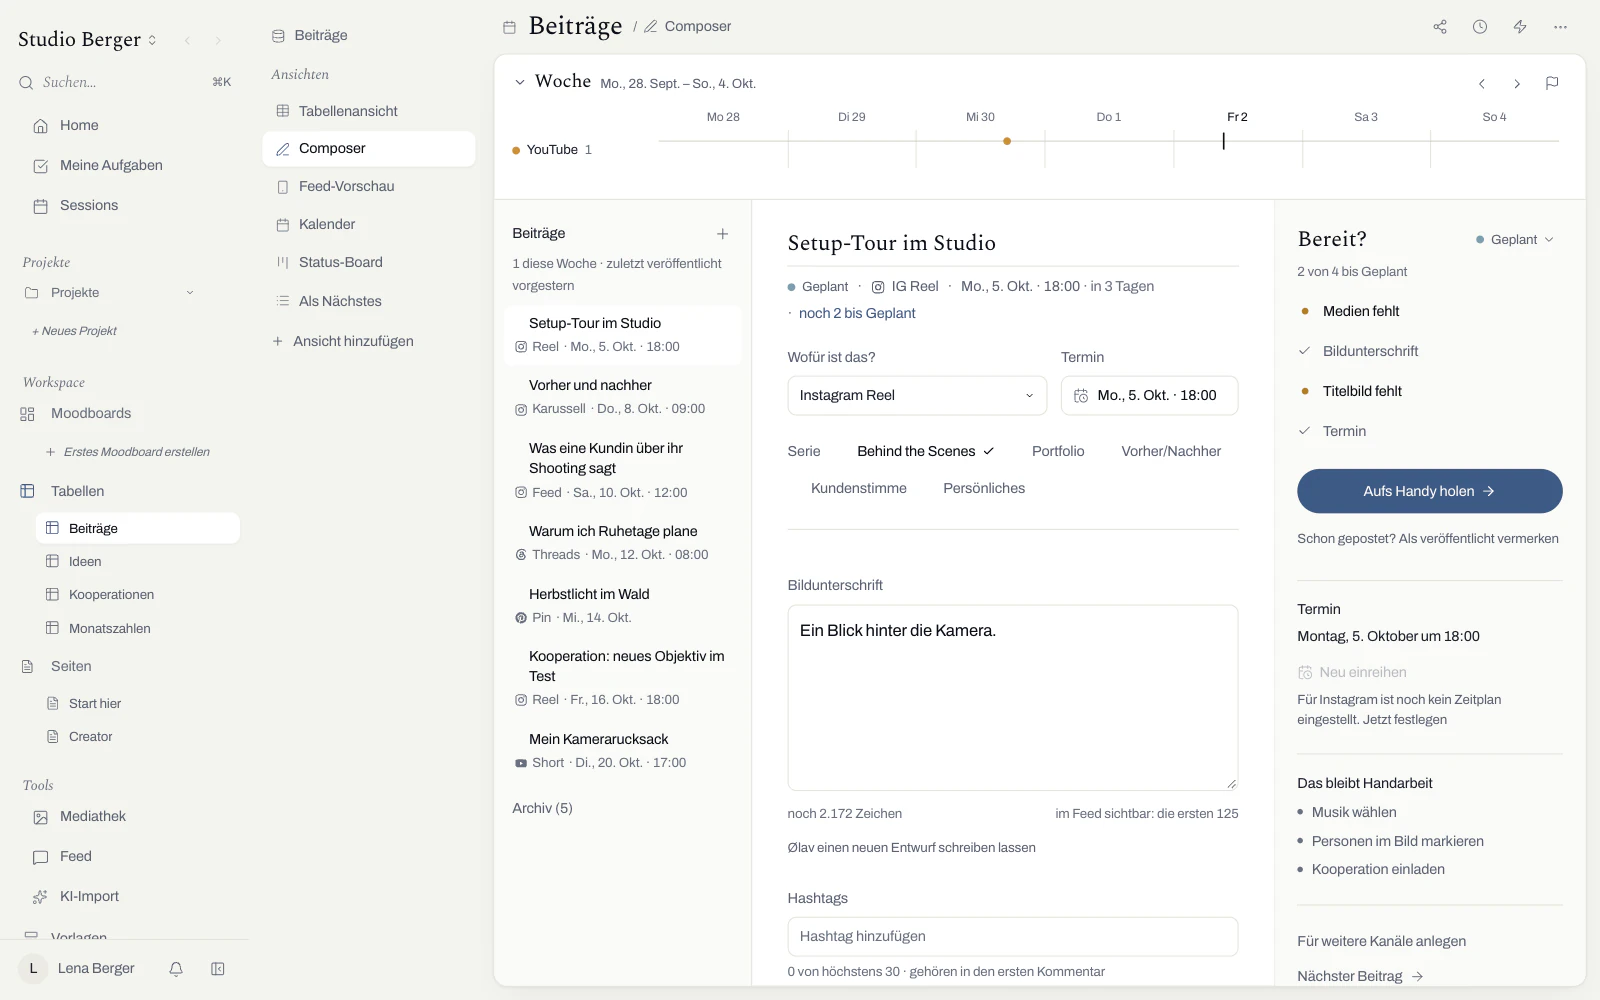Switch to Feed-Vorschau view
The width and height of the screenshot is (1600, 1000).
368,187
